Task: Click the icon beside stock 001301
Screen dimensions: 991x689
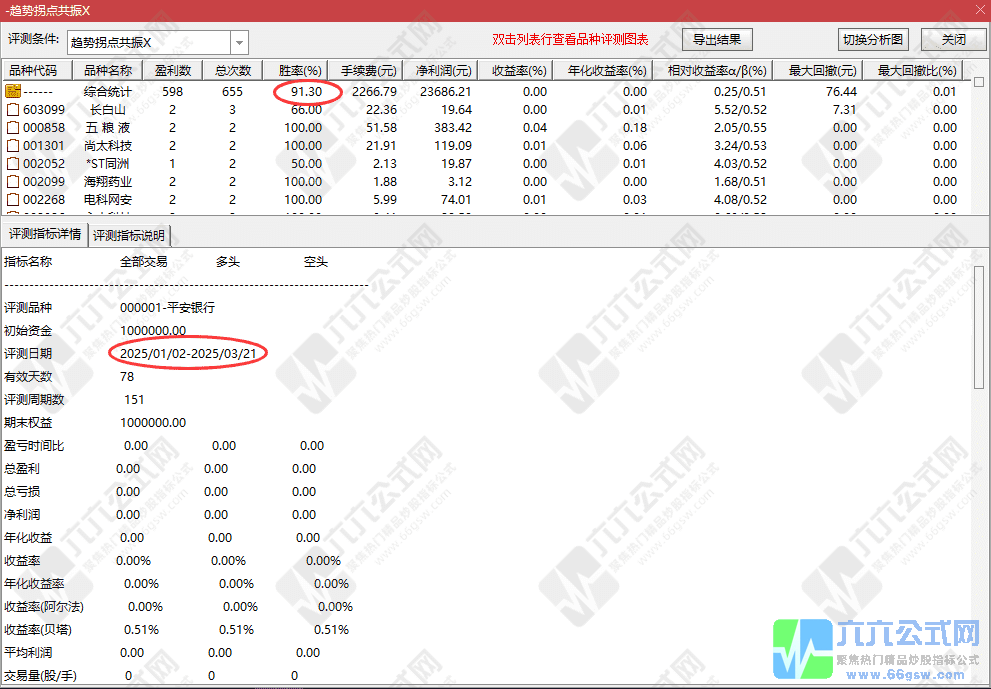Action: [x=13, y=145]
